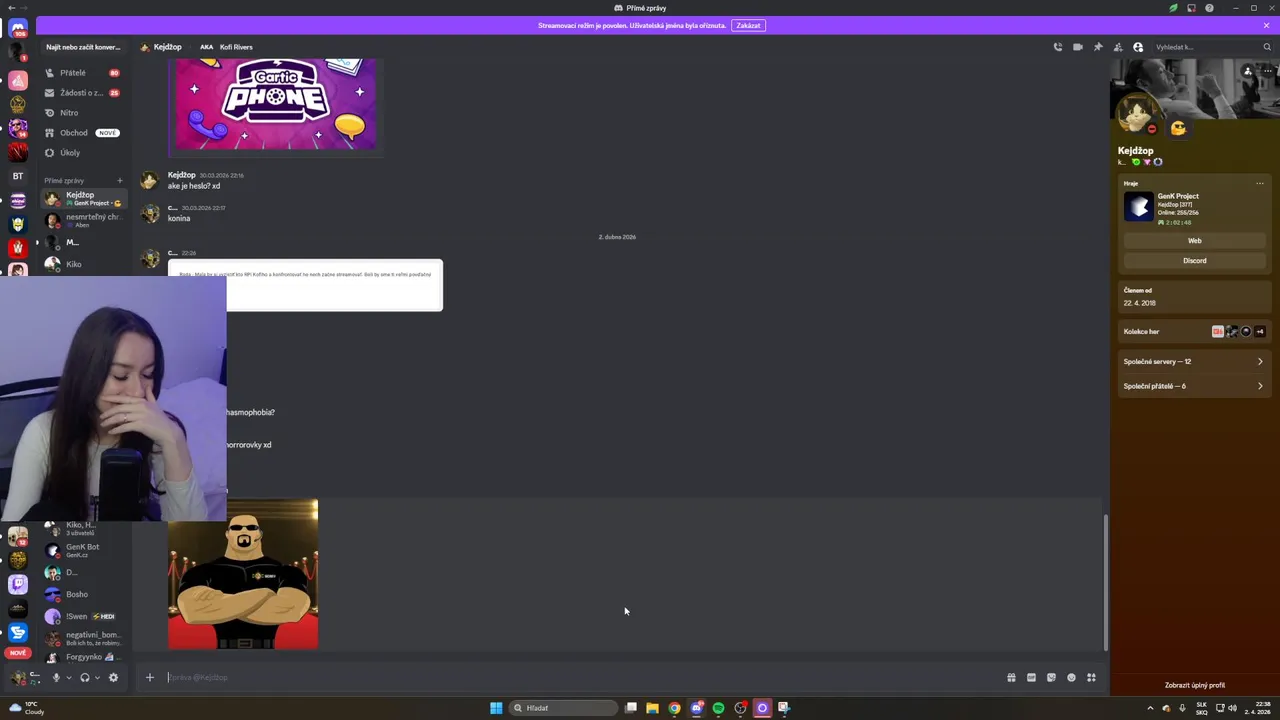This screenshot has height=720, width=1280.
Task: Open the negativni_bom... conversation
Action: (x=84, y=638)
